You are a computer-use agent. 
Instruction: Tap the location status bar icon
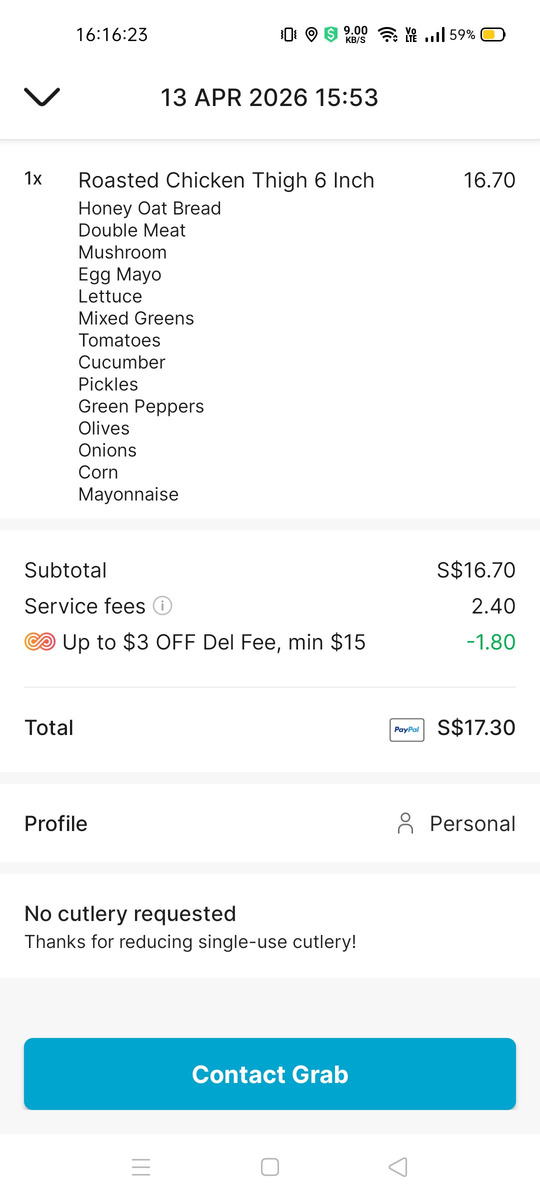pos(311,34)
